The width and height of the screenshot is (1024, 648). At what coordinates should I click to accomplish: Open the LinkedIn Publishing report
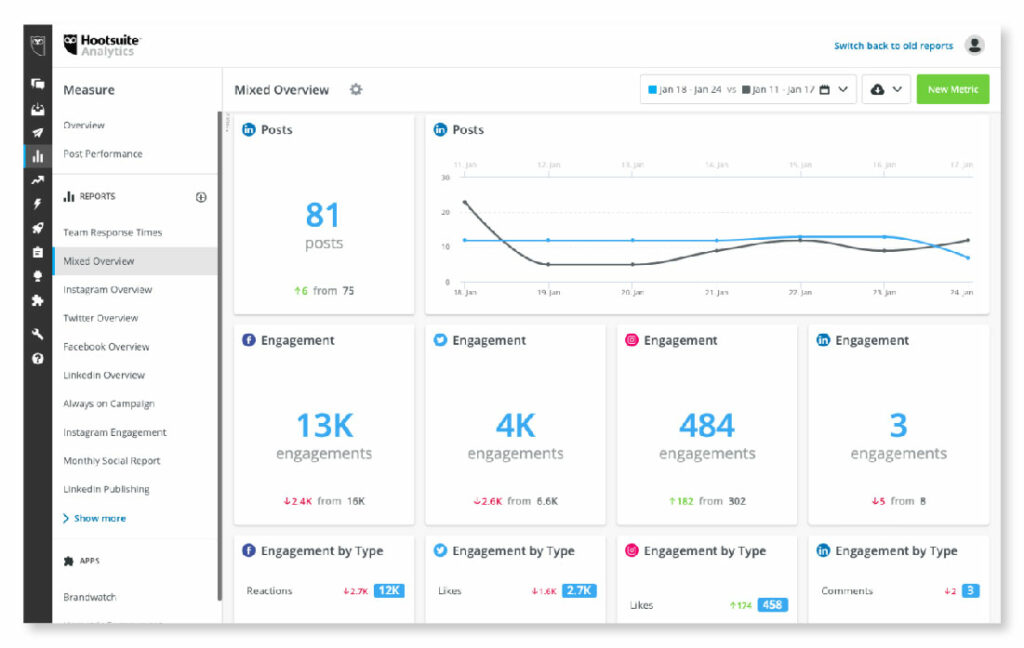106,489
